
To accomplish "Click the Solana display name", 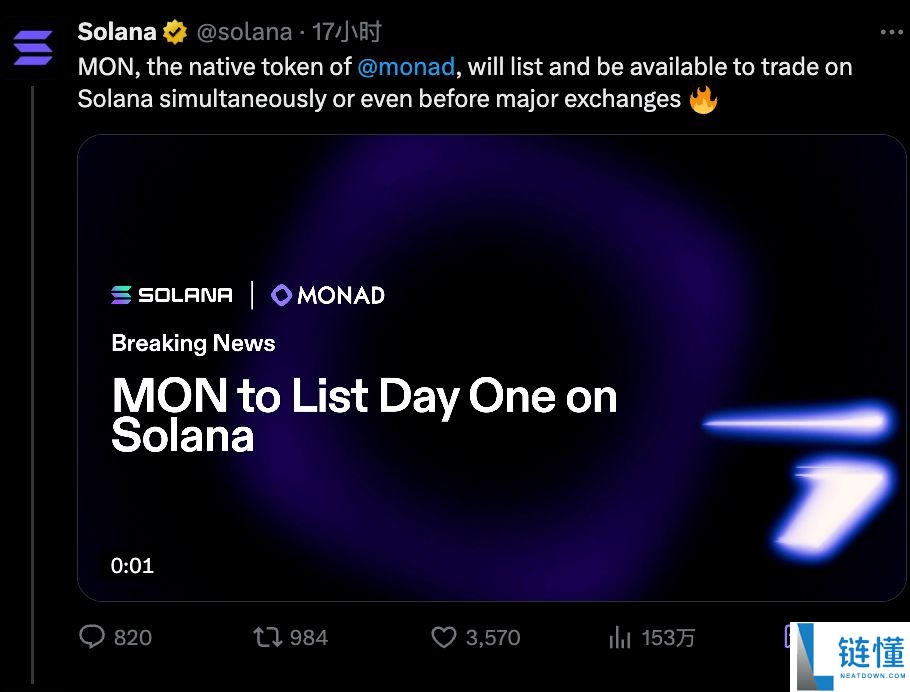I will 117,33.
